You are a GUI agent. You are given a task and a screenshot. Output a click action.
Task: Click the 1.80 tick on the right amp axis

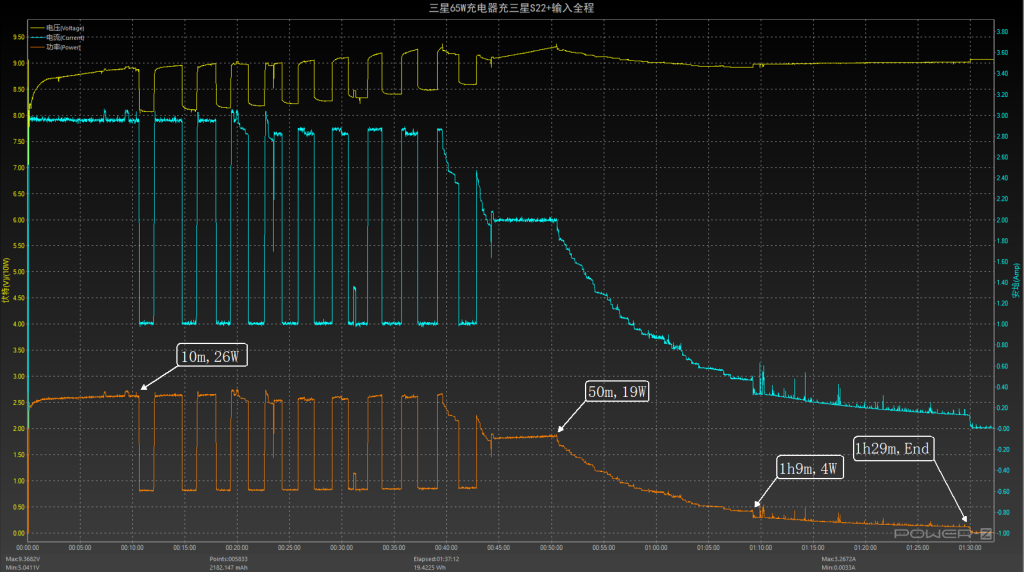click(1002, 241)
